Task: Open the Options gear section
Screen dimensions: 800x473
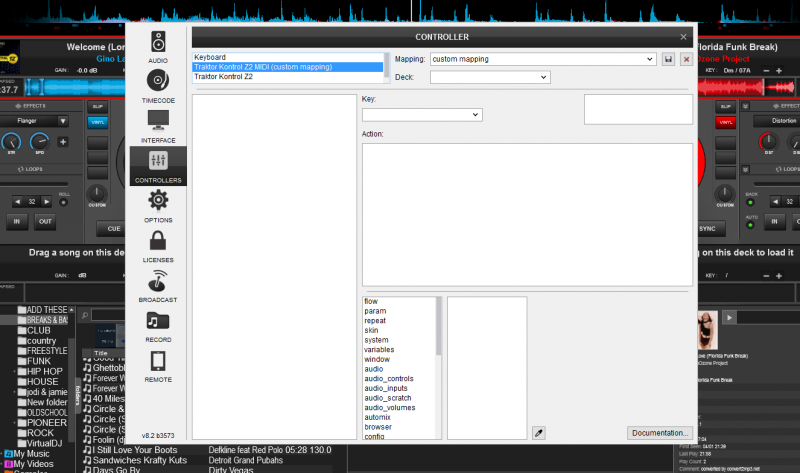Action: pos(158,206)
